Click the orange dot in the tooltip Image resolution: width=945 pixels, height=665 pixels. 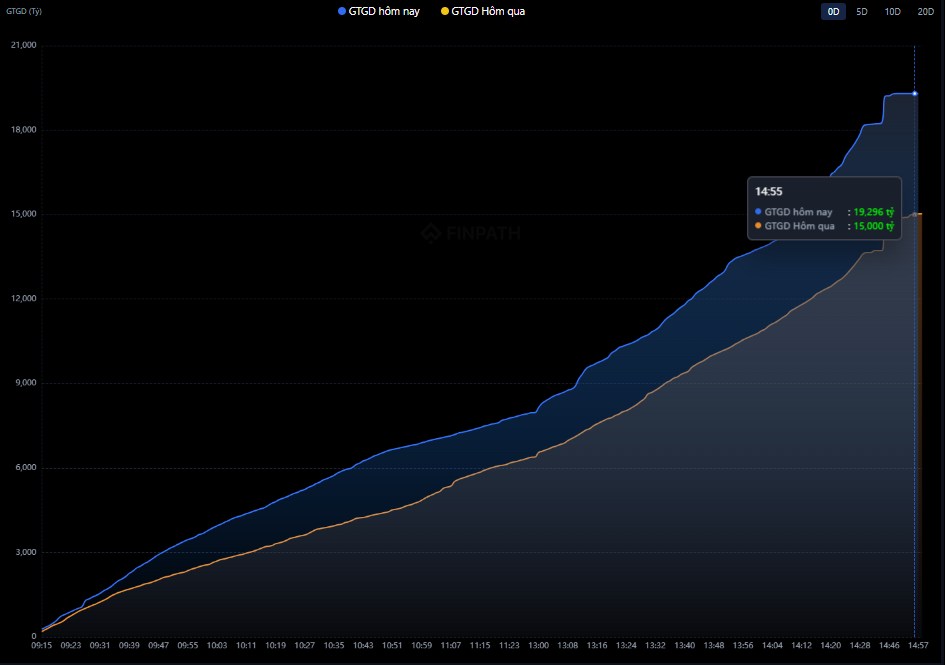point(758,226)
